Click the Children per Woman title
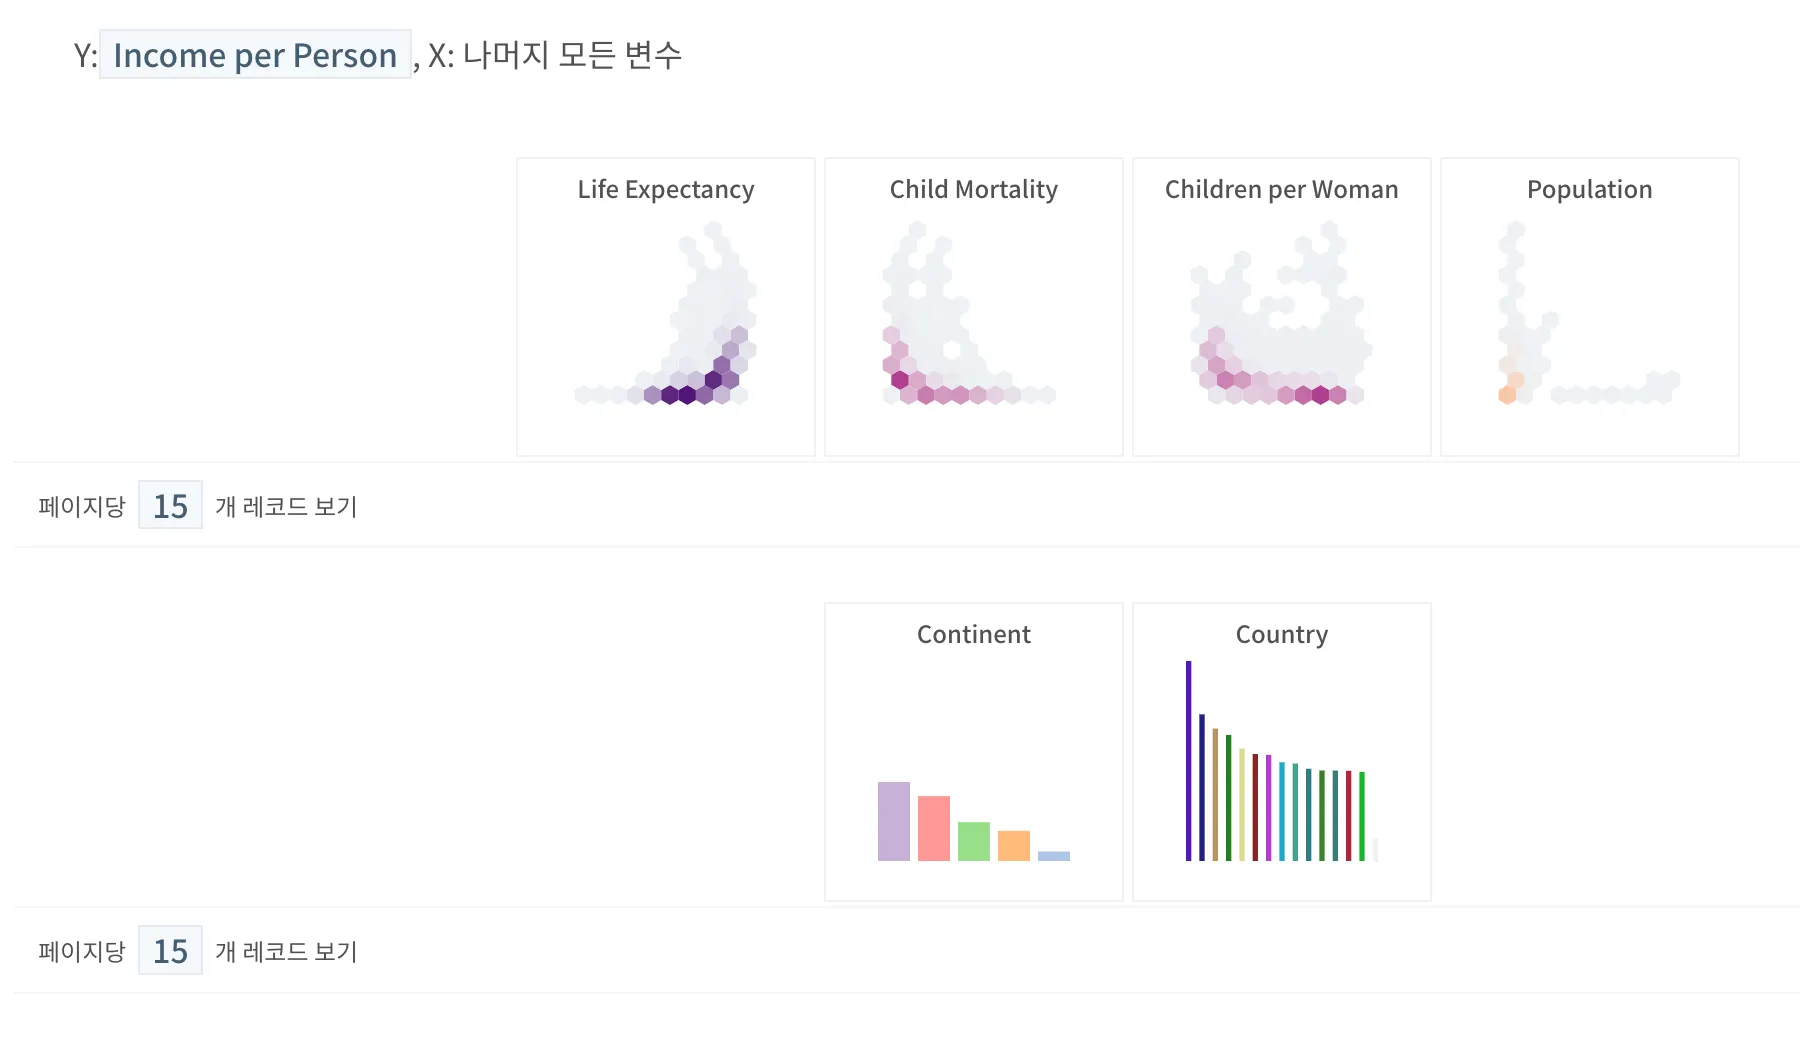This screenshot has height=1042, width=1800. 1281,189
